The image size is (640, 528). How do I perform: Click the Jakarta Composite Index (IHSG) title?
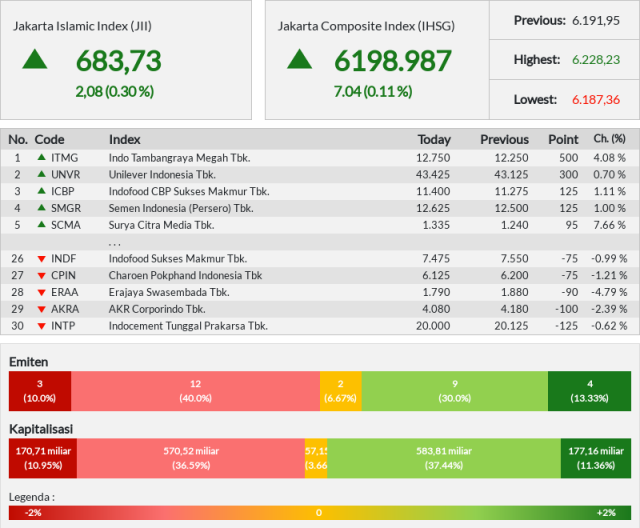point(367,26)
